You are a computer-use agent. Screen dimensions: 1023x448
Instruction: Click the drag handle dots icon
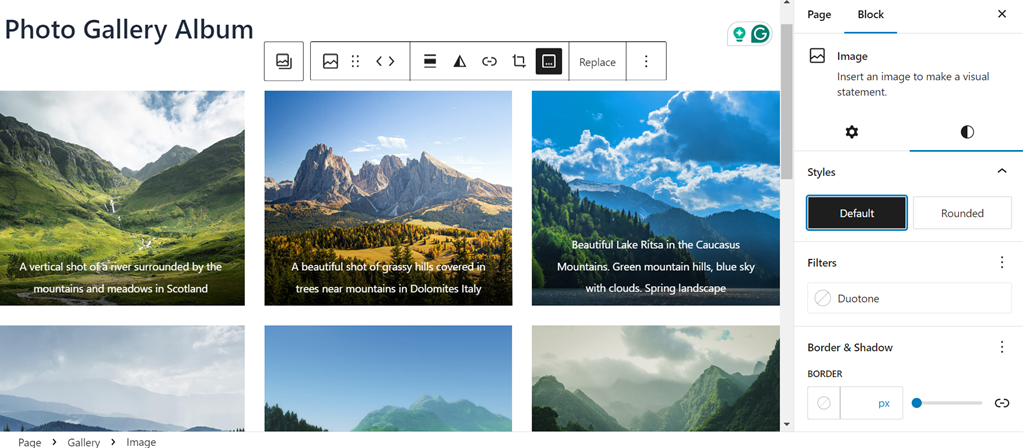(355, 62)
